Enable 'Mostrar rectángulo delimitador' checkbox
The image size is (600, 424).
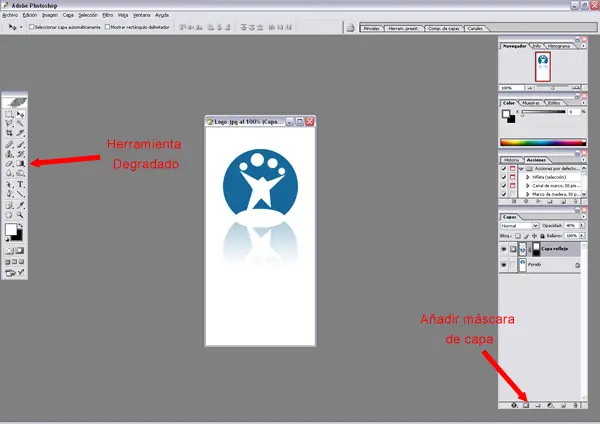pyautogui.click(x=108, y=27)
